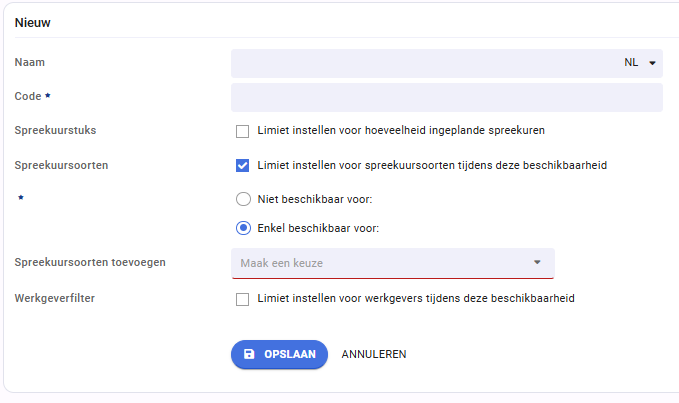The height and width of the screenshot is (403, 679).
Task: Save the form with OPSLAAN
Action: click(279, 354)
